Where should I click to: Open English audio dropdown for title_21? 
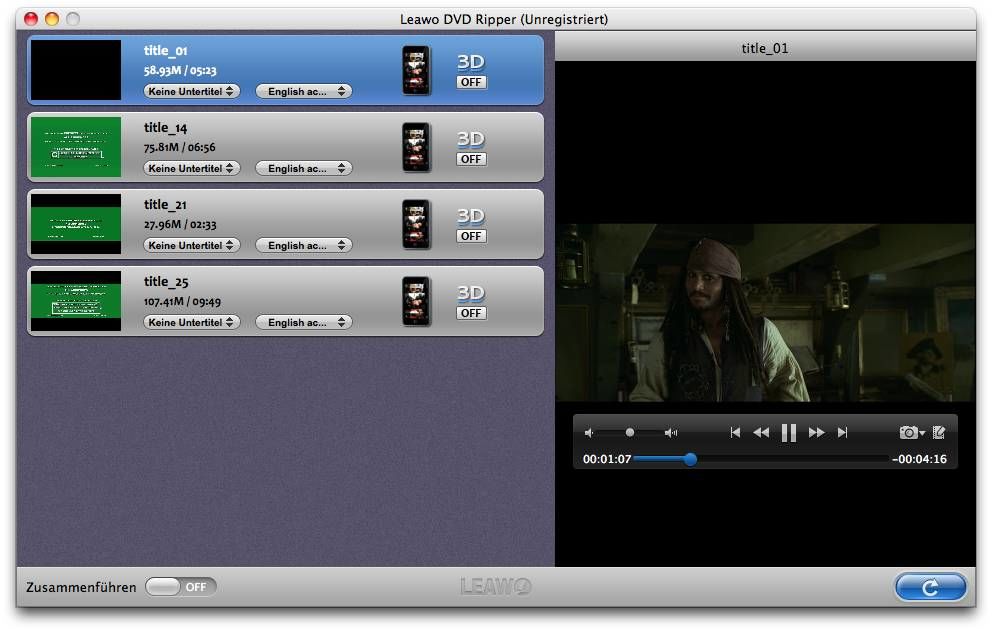[x=304, y=246]
